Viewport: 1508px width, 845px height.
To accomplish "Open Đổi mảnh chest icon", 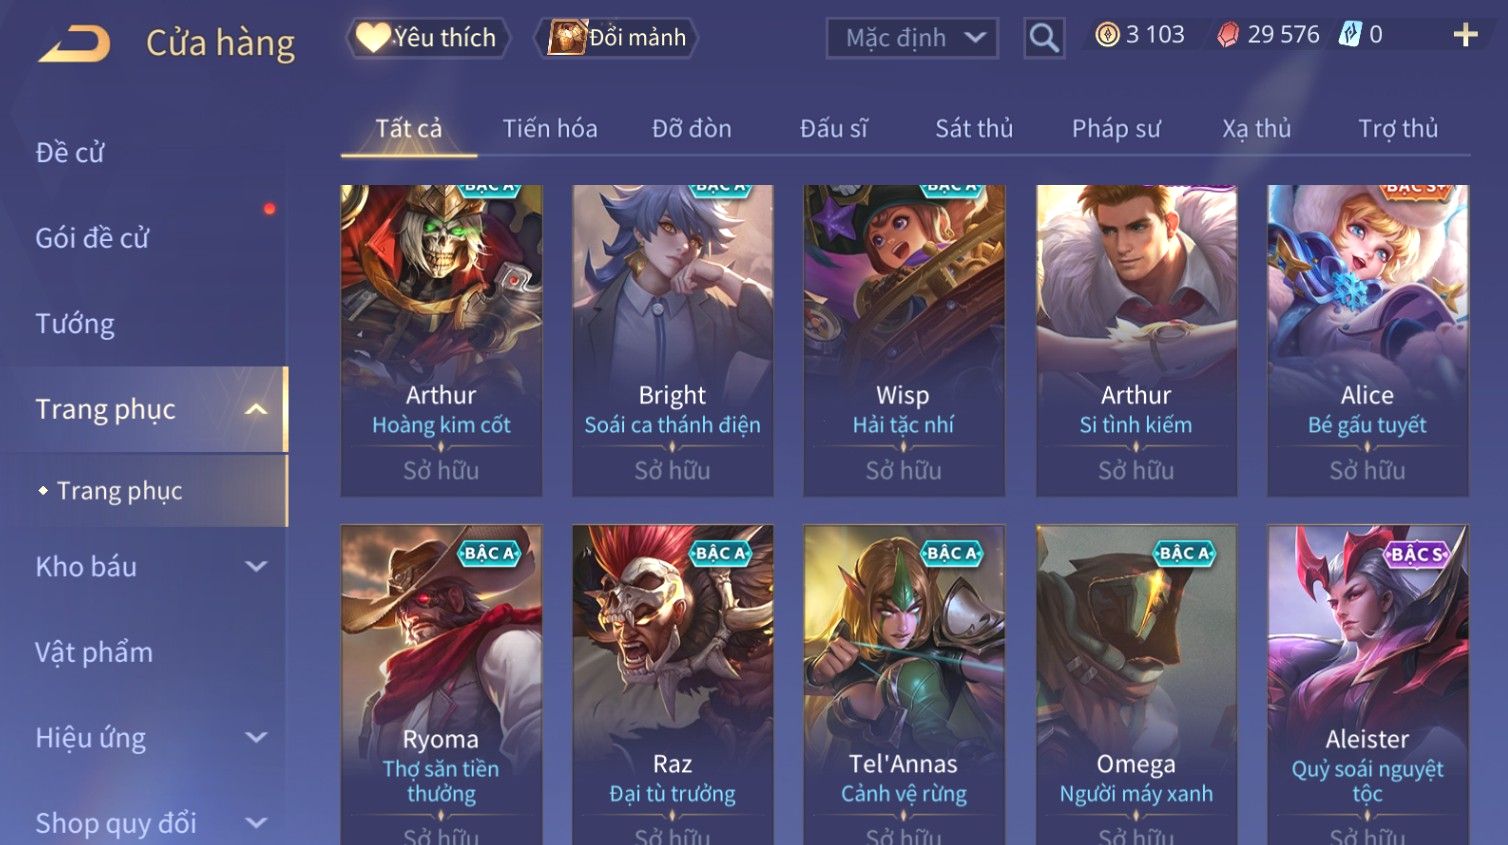I will click(567, 38).
